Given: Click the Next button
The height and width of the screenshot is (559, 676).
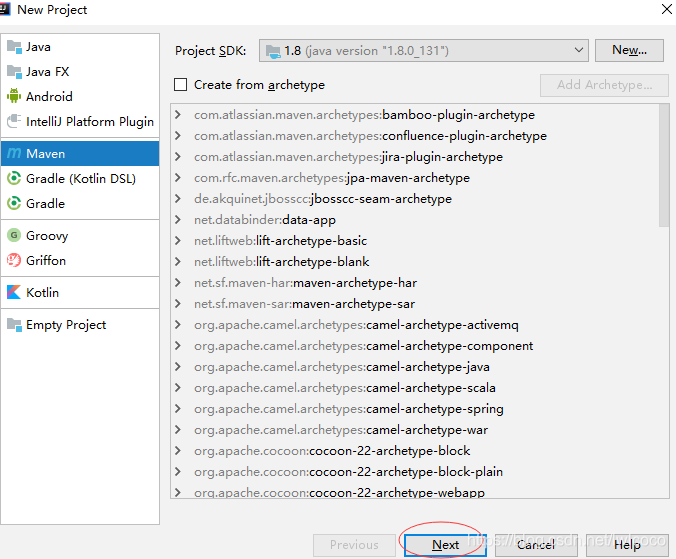Looking at the screenshot, I should pyautogui.click(x=445, y=545).
